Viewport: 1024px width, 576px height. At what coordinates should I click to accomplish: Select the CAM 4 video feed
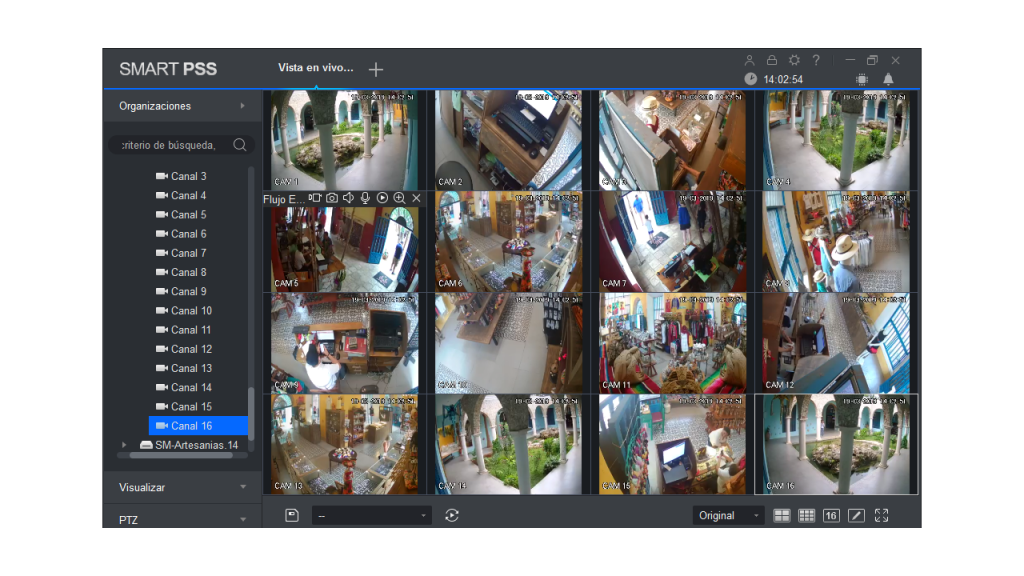point(836,140)
